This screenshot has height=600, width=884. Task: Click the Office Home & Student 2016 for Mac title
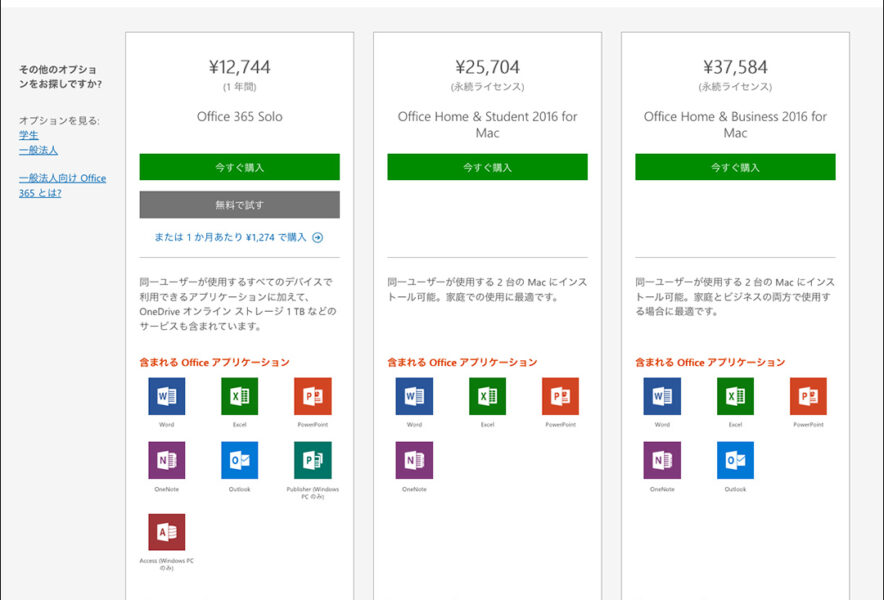click(x=488, y=125)
